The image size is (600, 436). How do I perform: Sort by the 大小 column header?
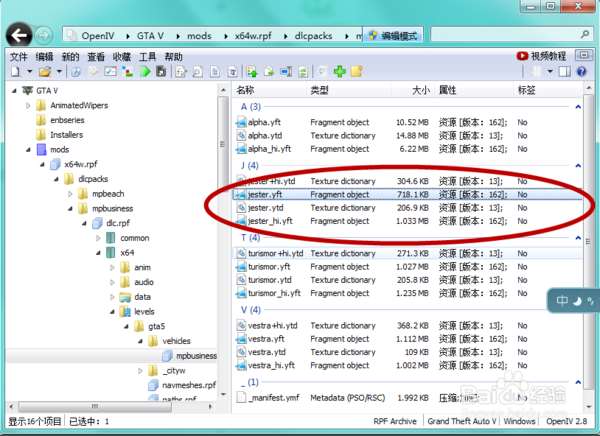coord(421,90)
